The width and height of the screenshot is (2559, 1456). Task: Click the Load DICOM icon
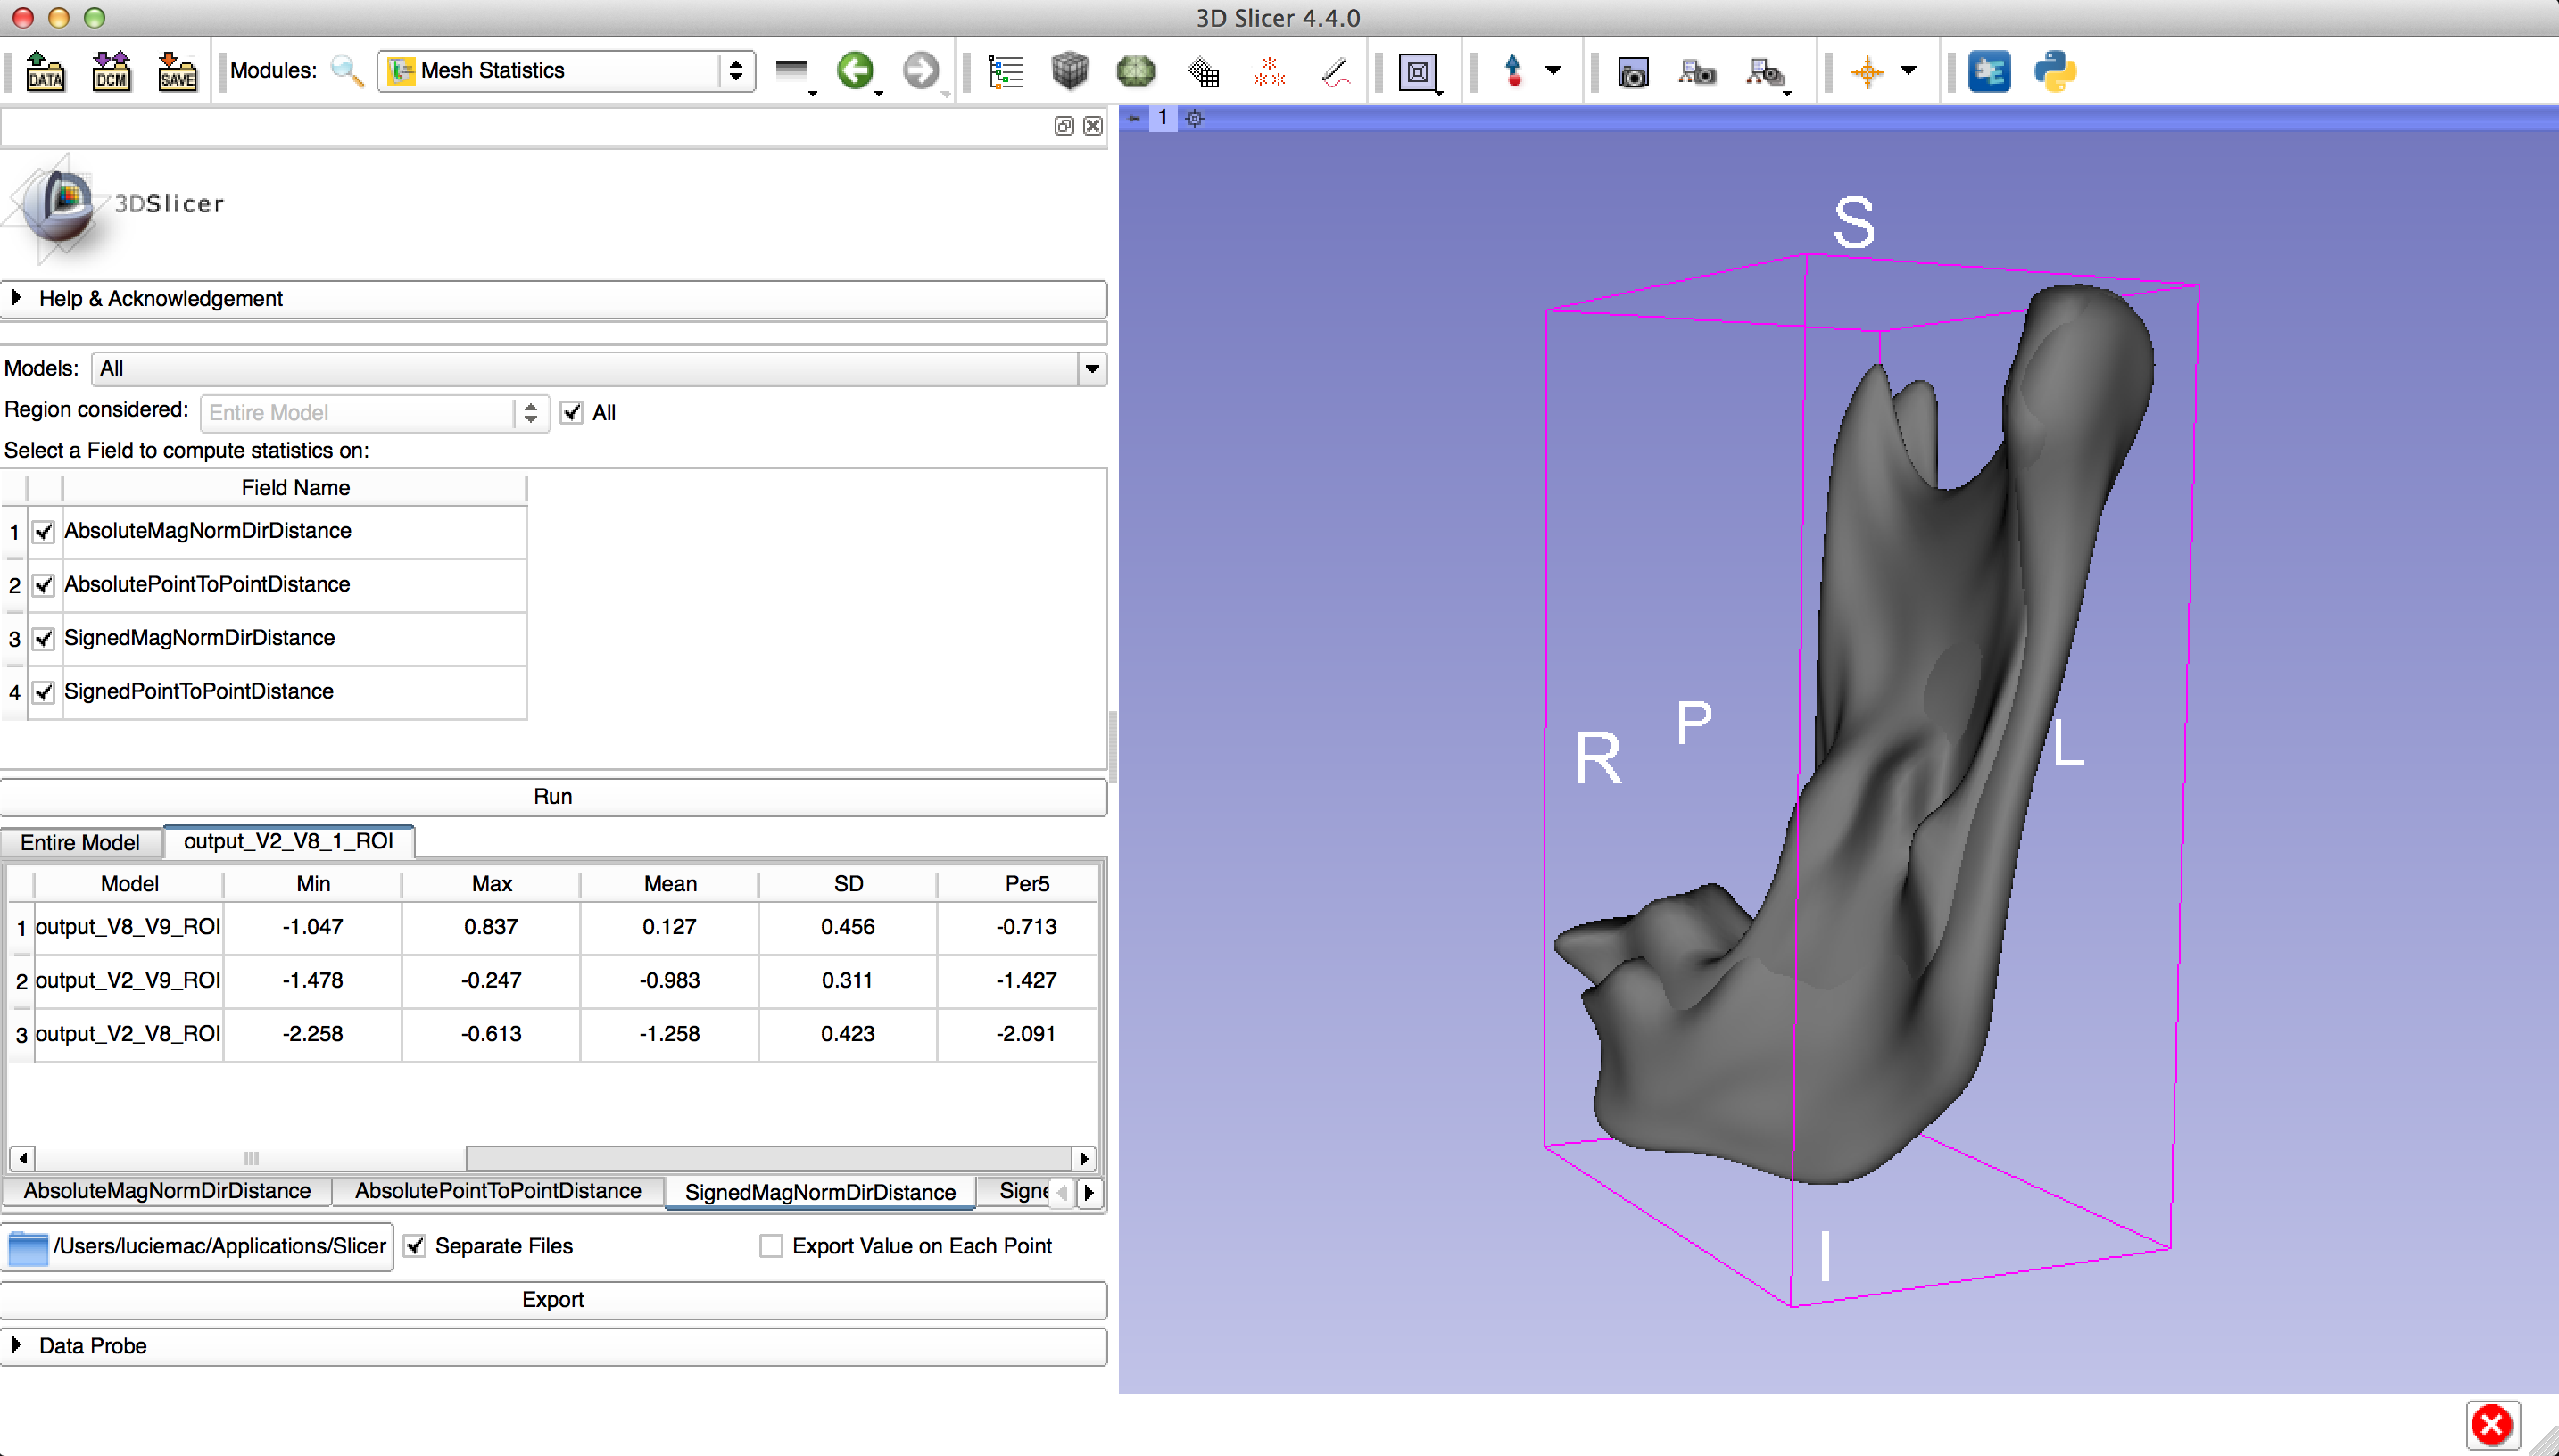coord(111,71)
